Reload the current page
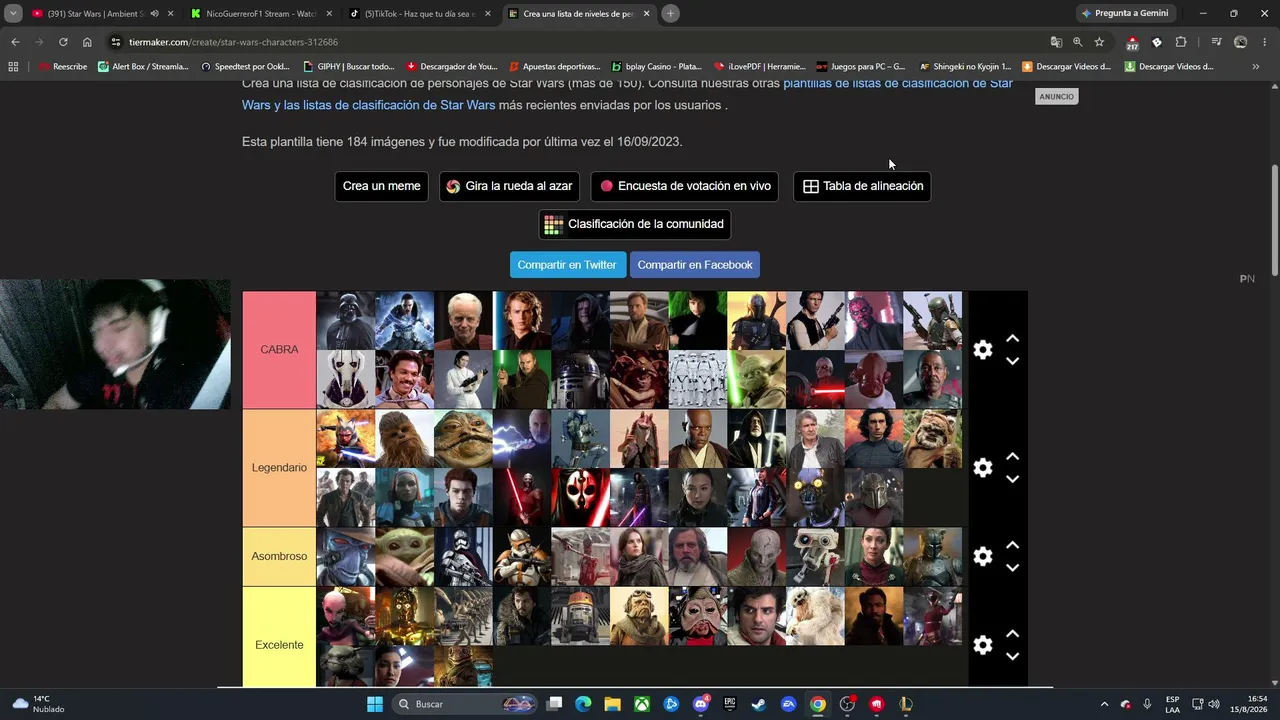Viewport: 1280px width, 720px height. click(63, 42)
